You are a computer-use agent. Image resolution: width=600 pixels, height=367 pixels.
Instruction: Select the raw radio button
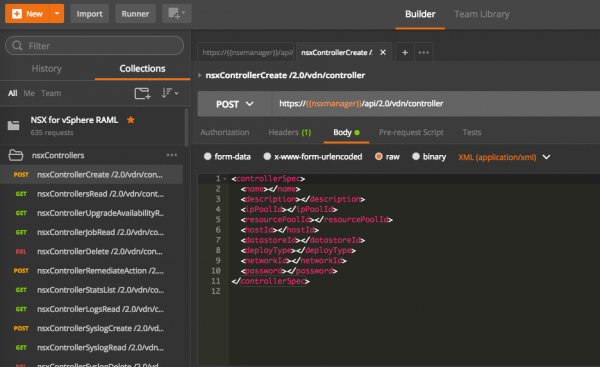[379, 156]
